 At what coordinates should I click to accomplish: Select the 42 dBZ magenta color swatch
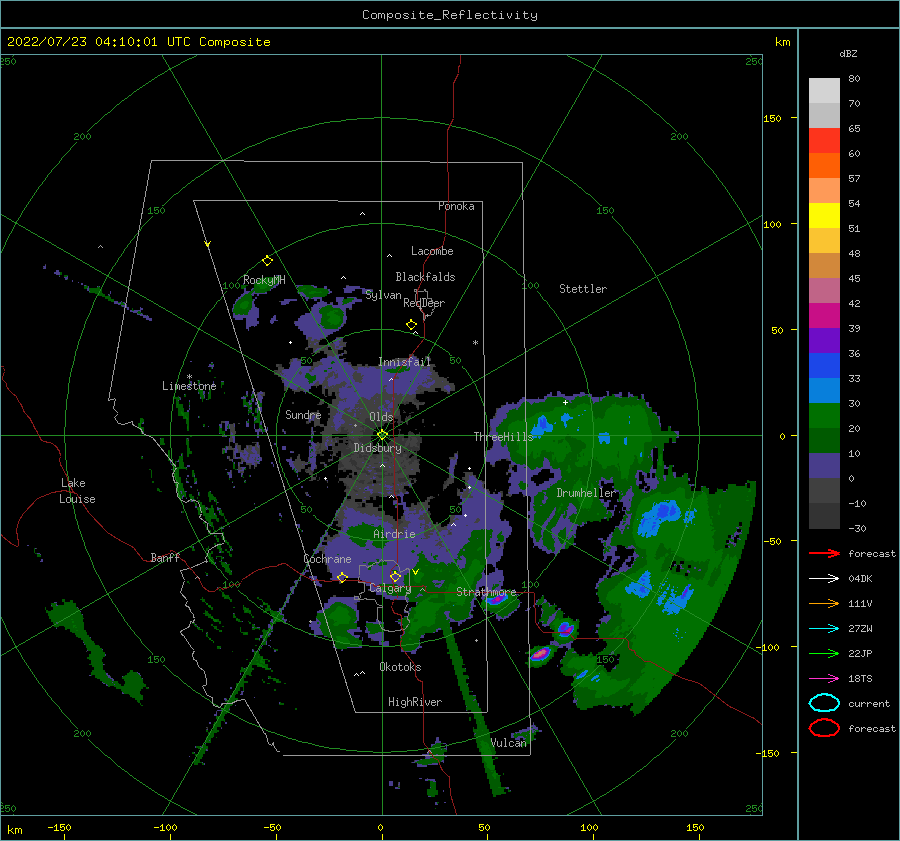824,315
